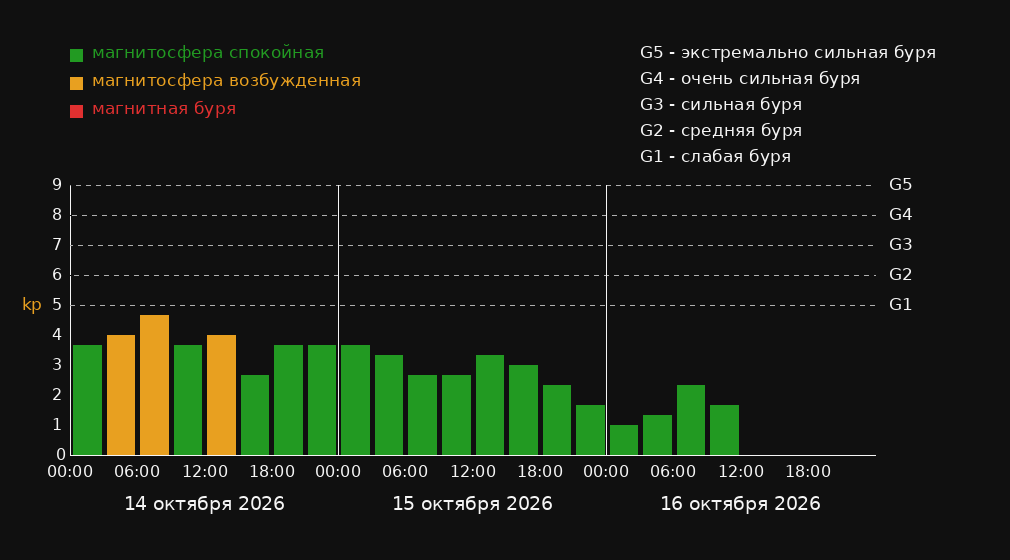The width and height of the screenshot is (1010, 560).
Task: Click the y-axis value 5
Action: pyautogui.click(x=57, y=305)
